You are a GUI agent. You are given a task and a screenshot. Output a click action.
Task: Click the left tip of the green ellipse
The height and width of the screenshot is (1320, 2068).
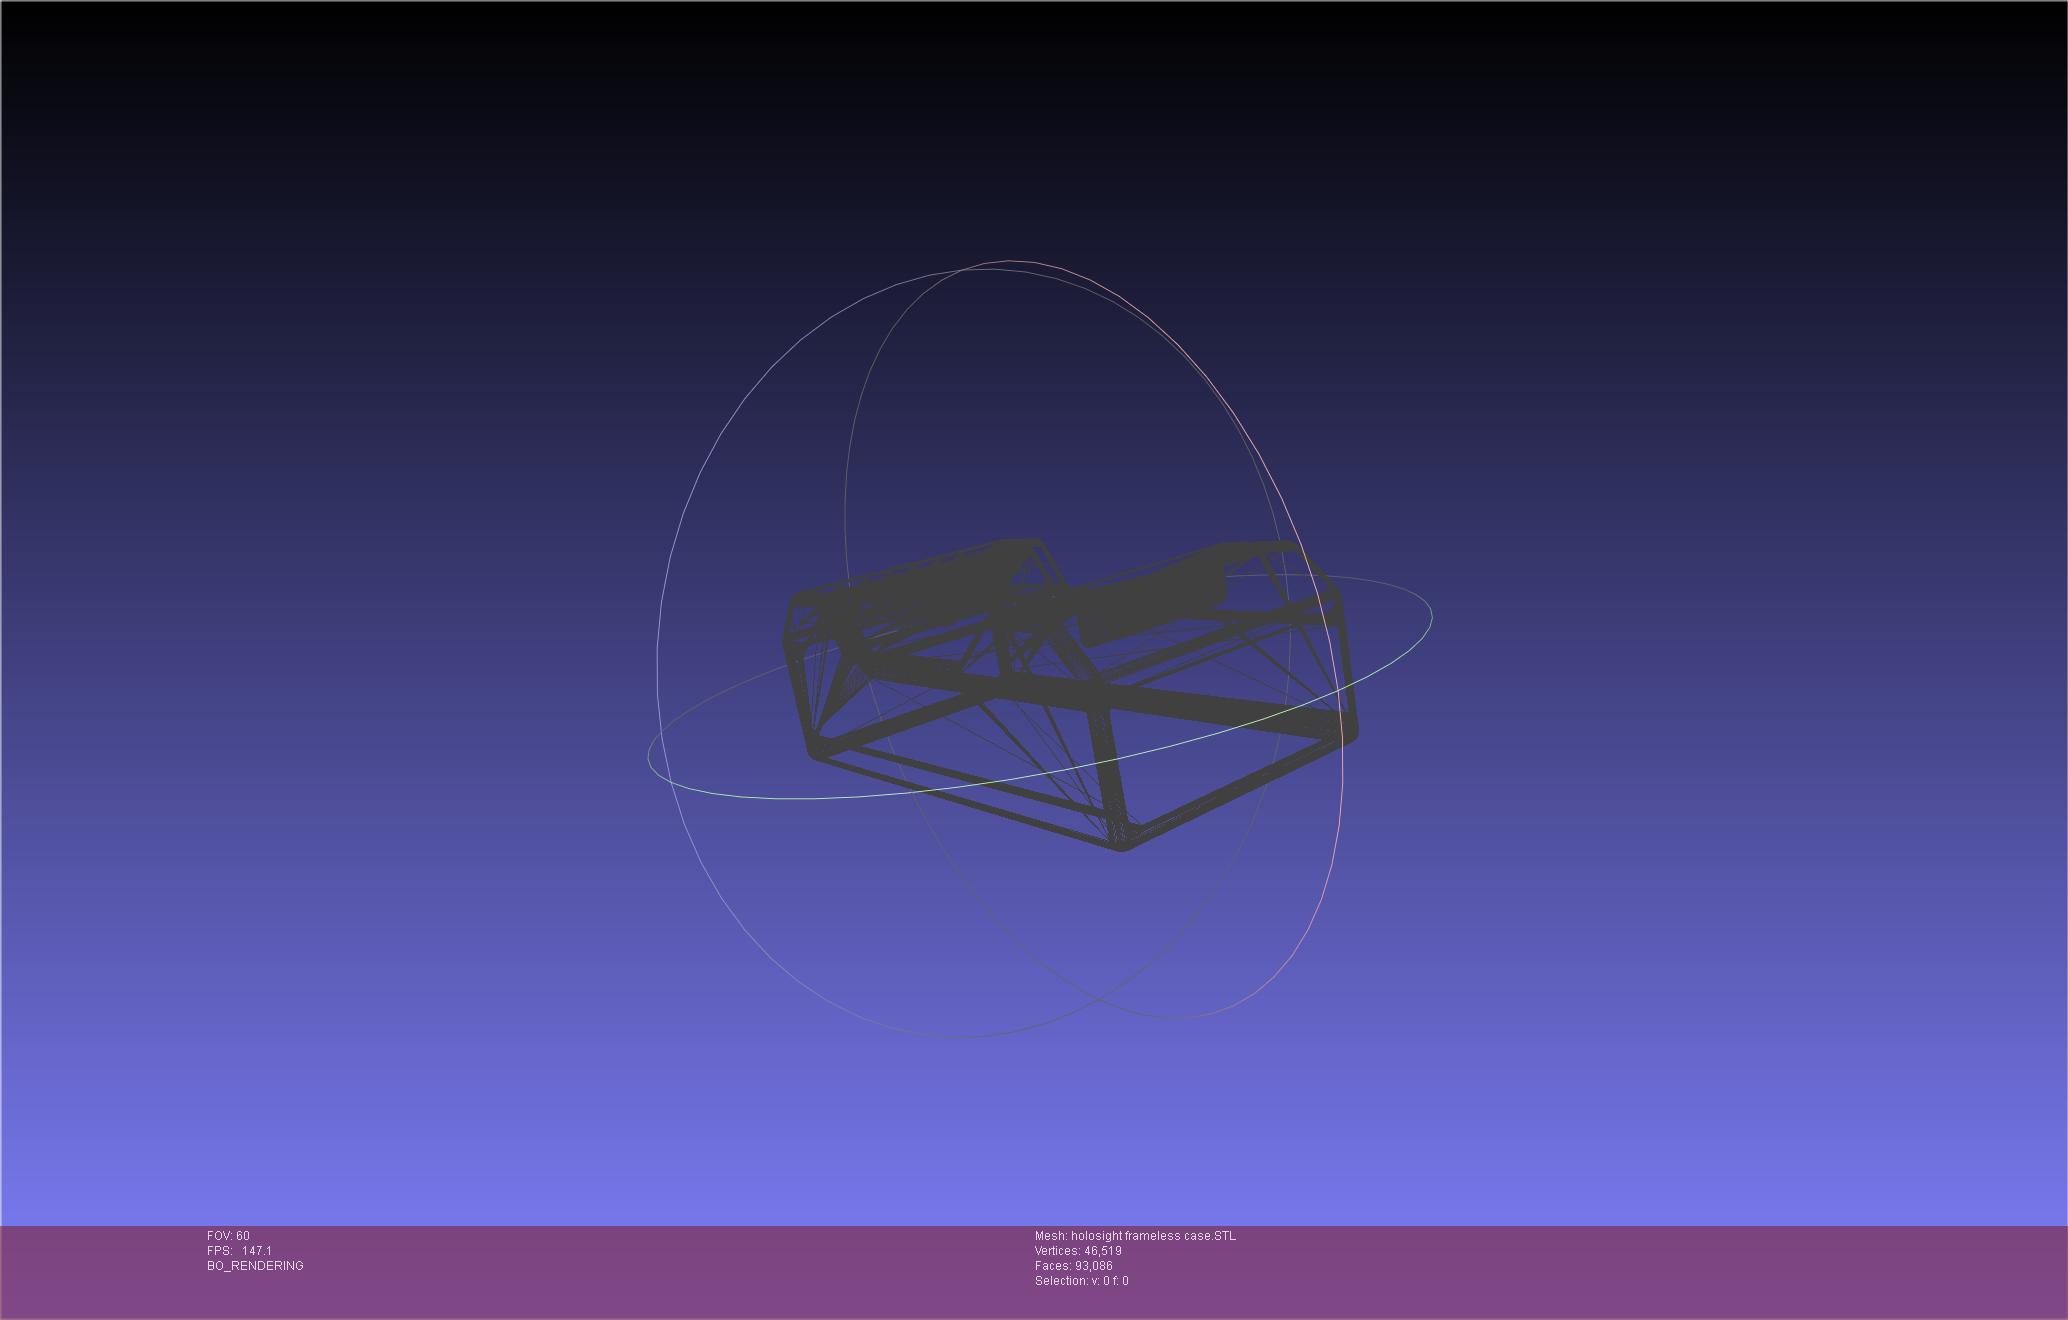pyautogui.click(x=650, y=758)
